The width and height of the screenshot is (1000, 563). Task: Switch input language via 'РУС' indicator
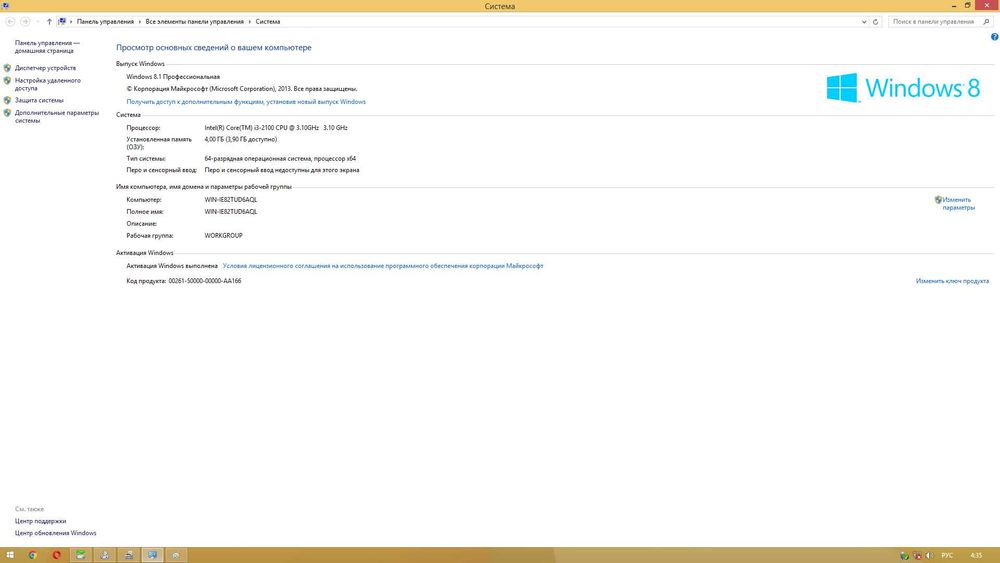[x=947, y=555]
